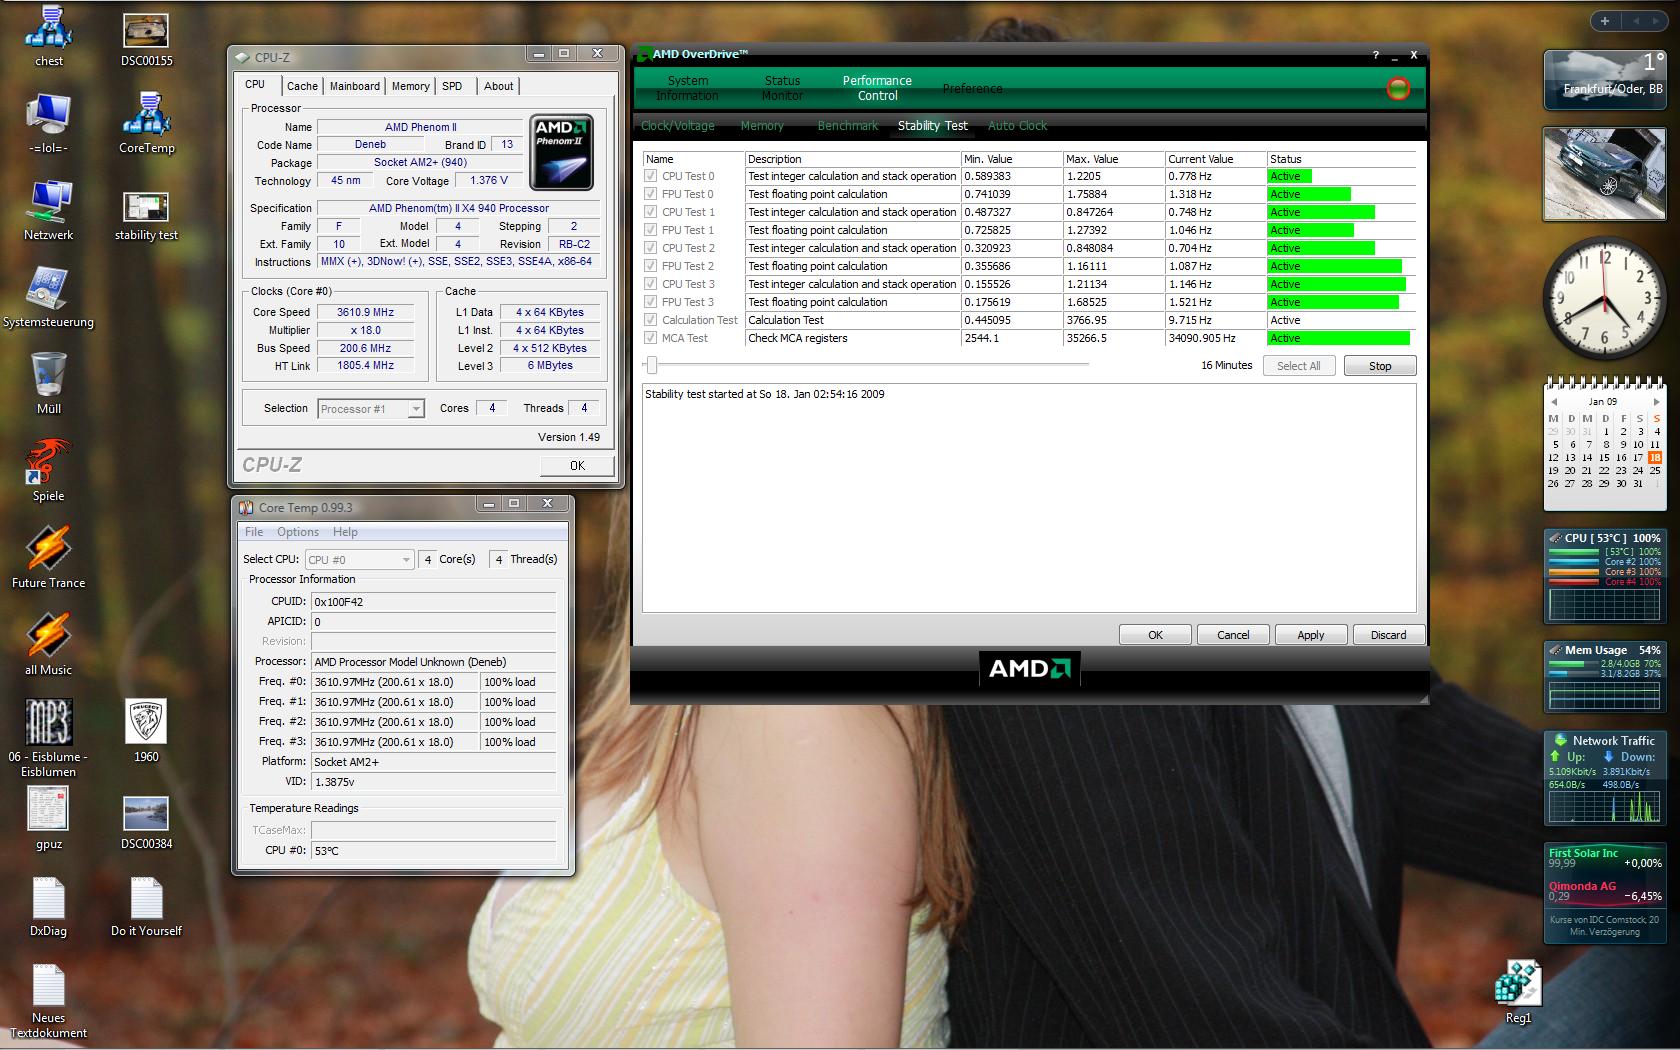1680x1050 pixels.
Task: Open the Spiele desktop shortcut
Action: (x=48, y=470)
